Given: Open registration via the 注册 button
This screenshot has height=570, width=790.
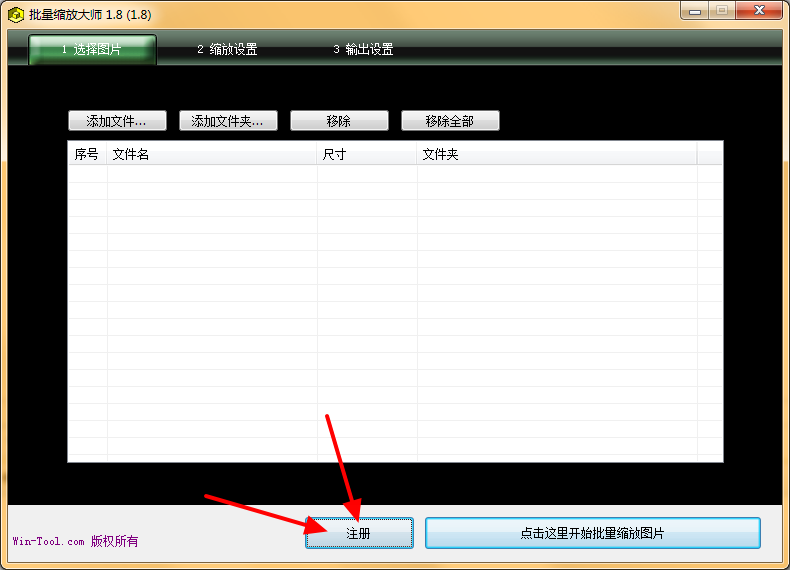Looking at the screenshot, I should tap(359, 533).
